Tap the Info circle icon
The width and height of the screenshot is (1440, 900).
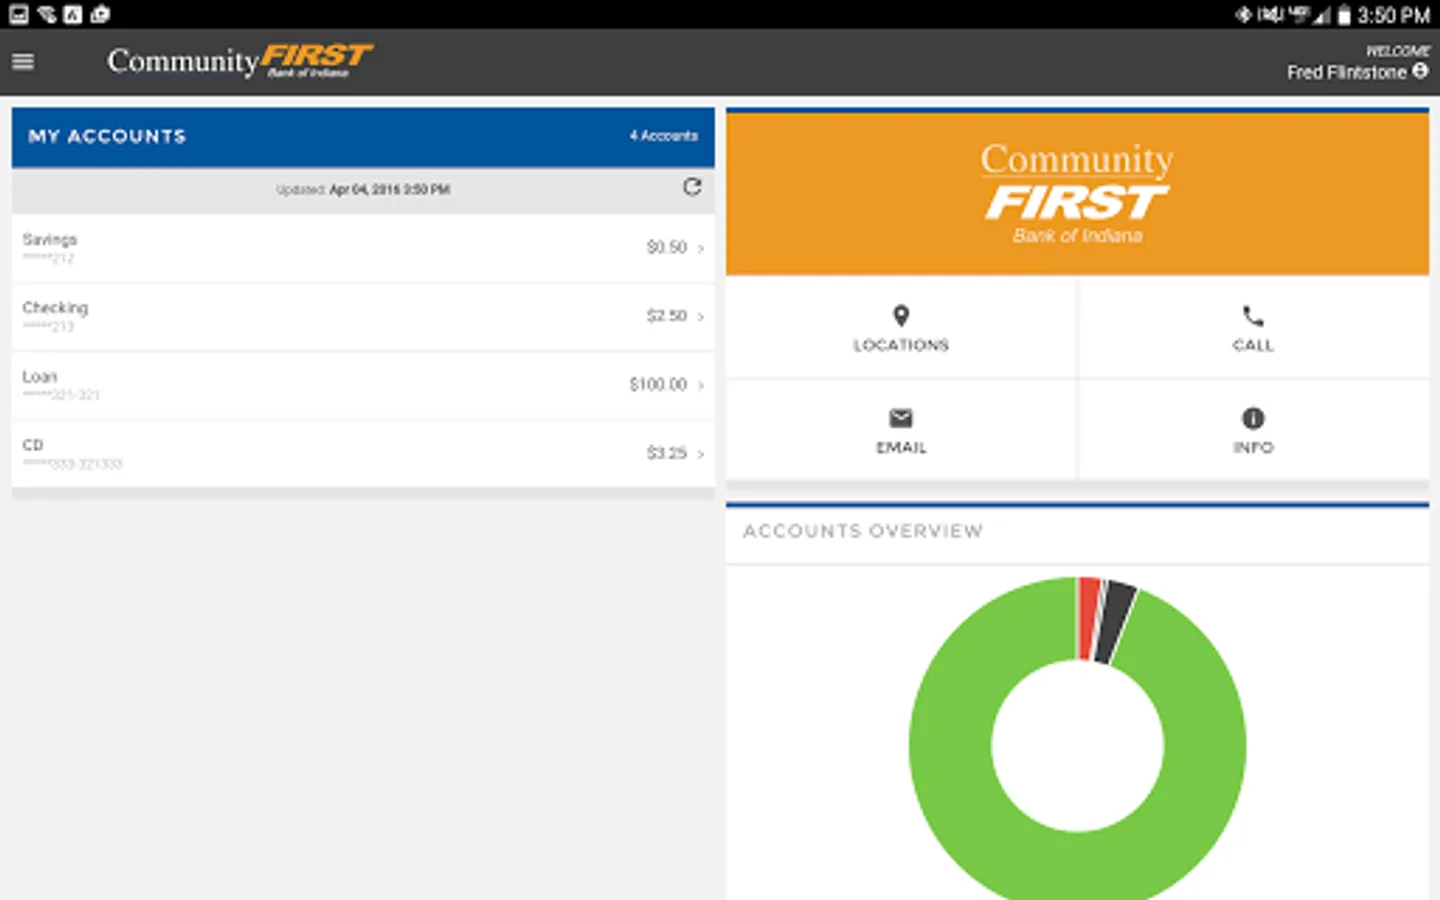1253,418
